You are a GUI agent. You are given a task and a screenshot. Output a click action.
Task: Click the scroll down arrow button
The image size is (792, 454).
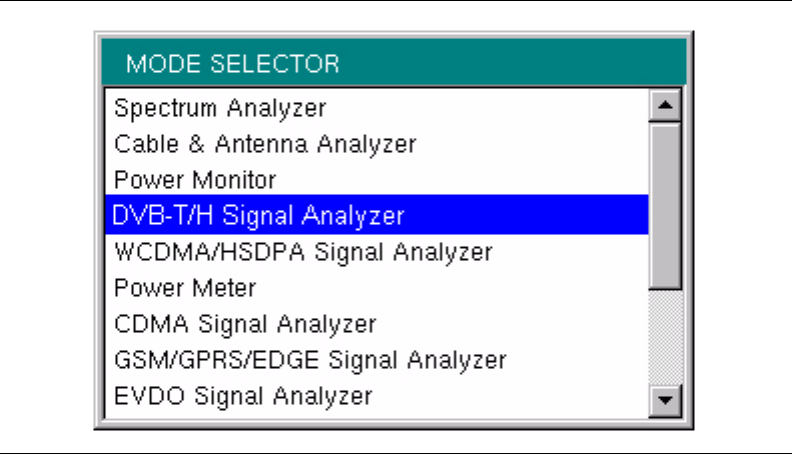[x=665, y=401]
